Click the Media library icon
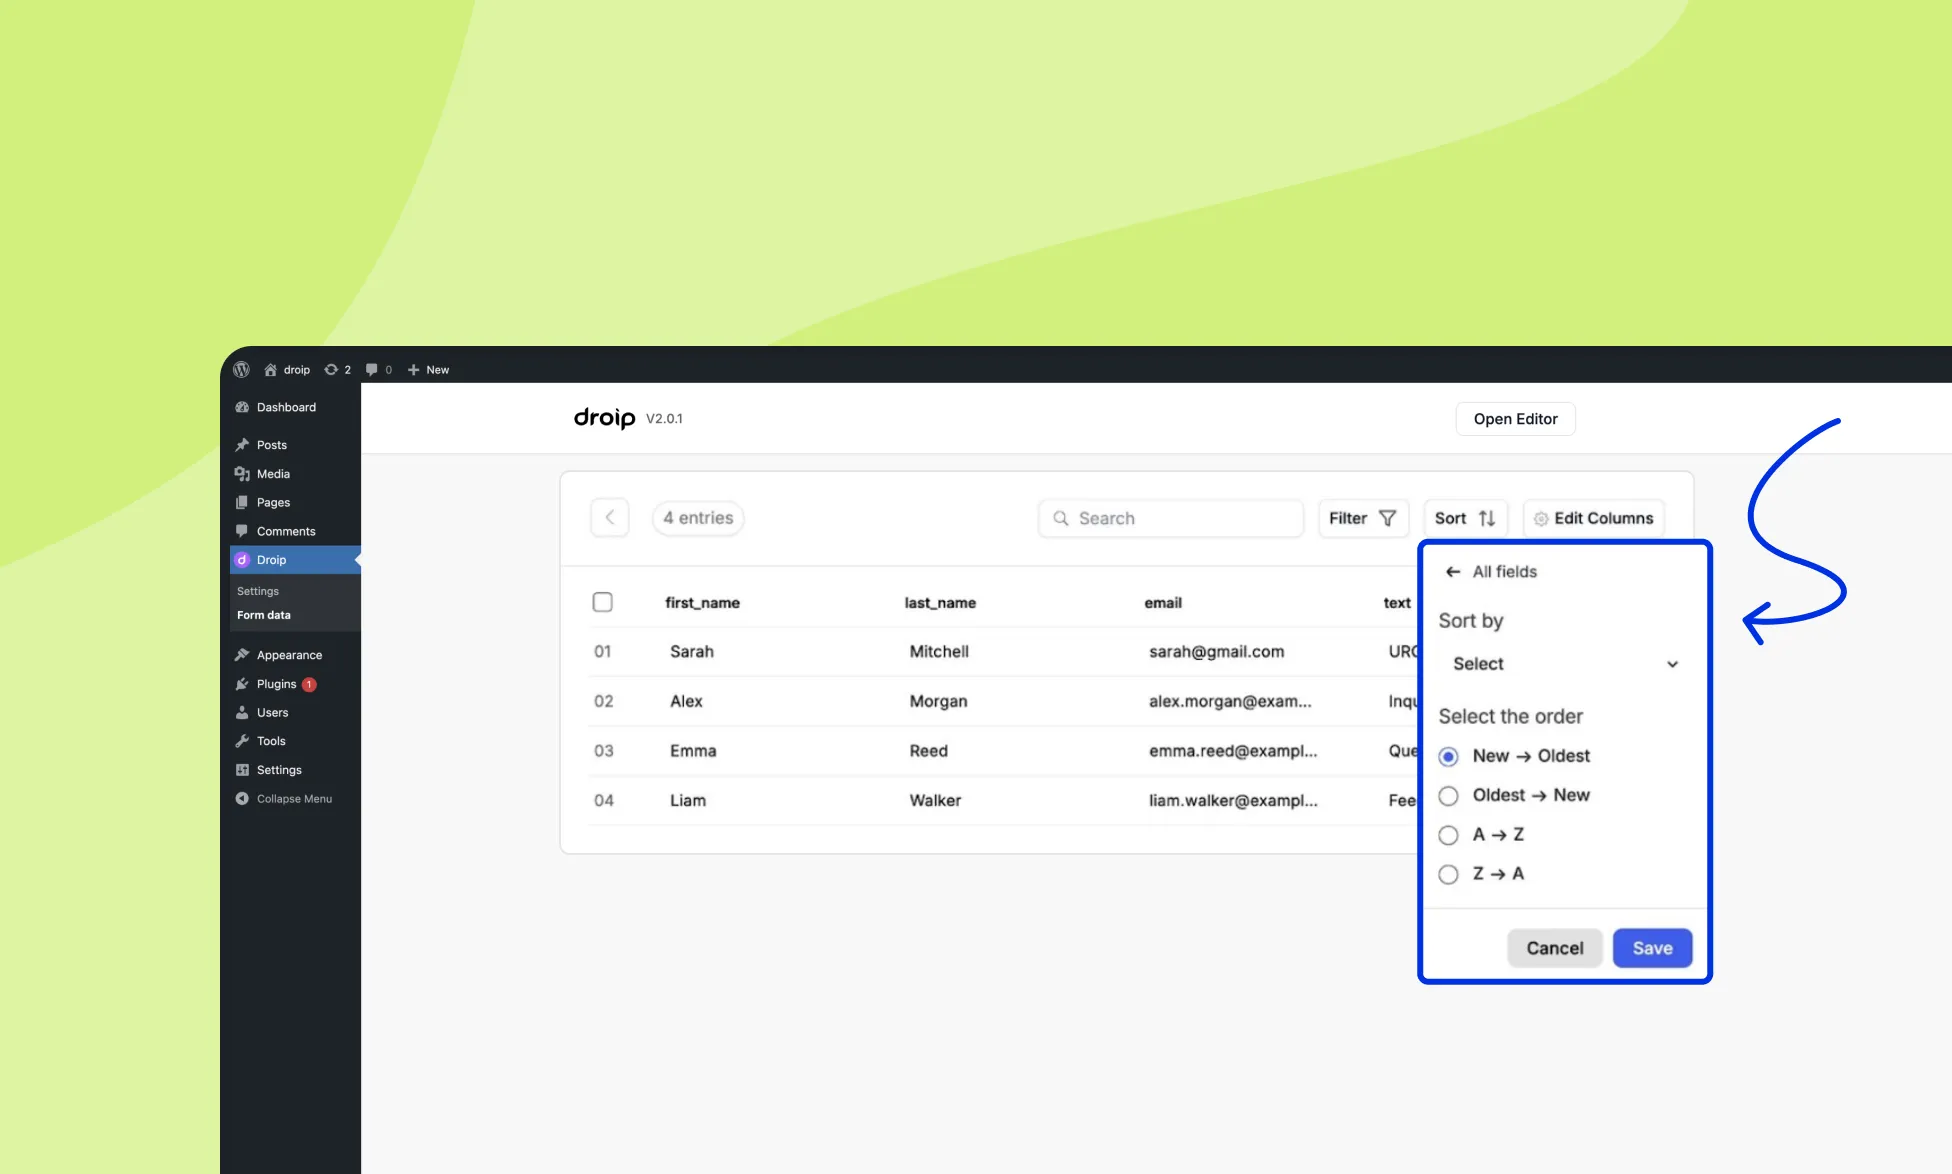 click(242, 474)
